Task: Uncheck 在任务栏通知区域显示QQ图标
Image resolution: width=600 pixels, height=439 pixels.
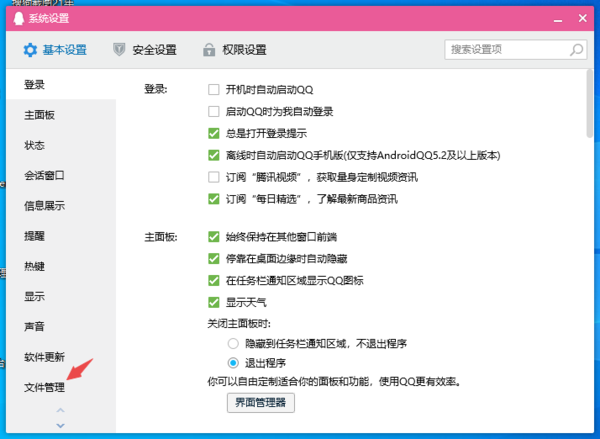Action: coord(214,281)
